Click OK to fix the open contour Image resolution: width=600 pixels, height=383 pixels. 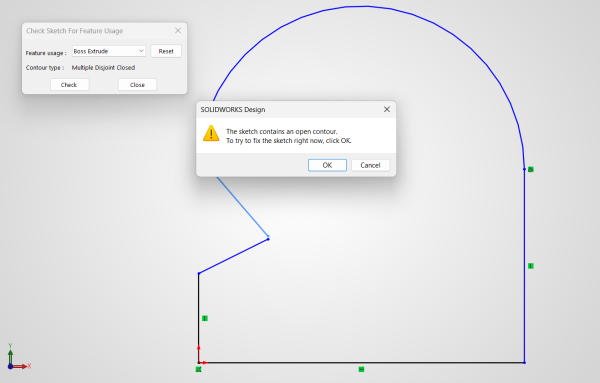(x=327, y=165)
